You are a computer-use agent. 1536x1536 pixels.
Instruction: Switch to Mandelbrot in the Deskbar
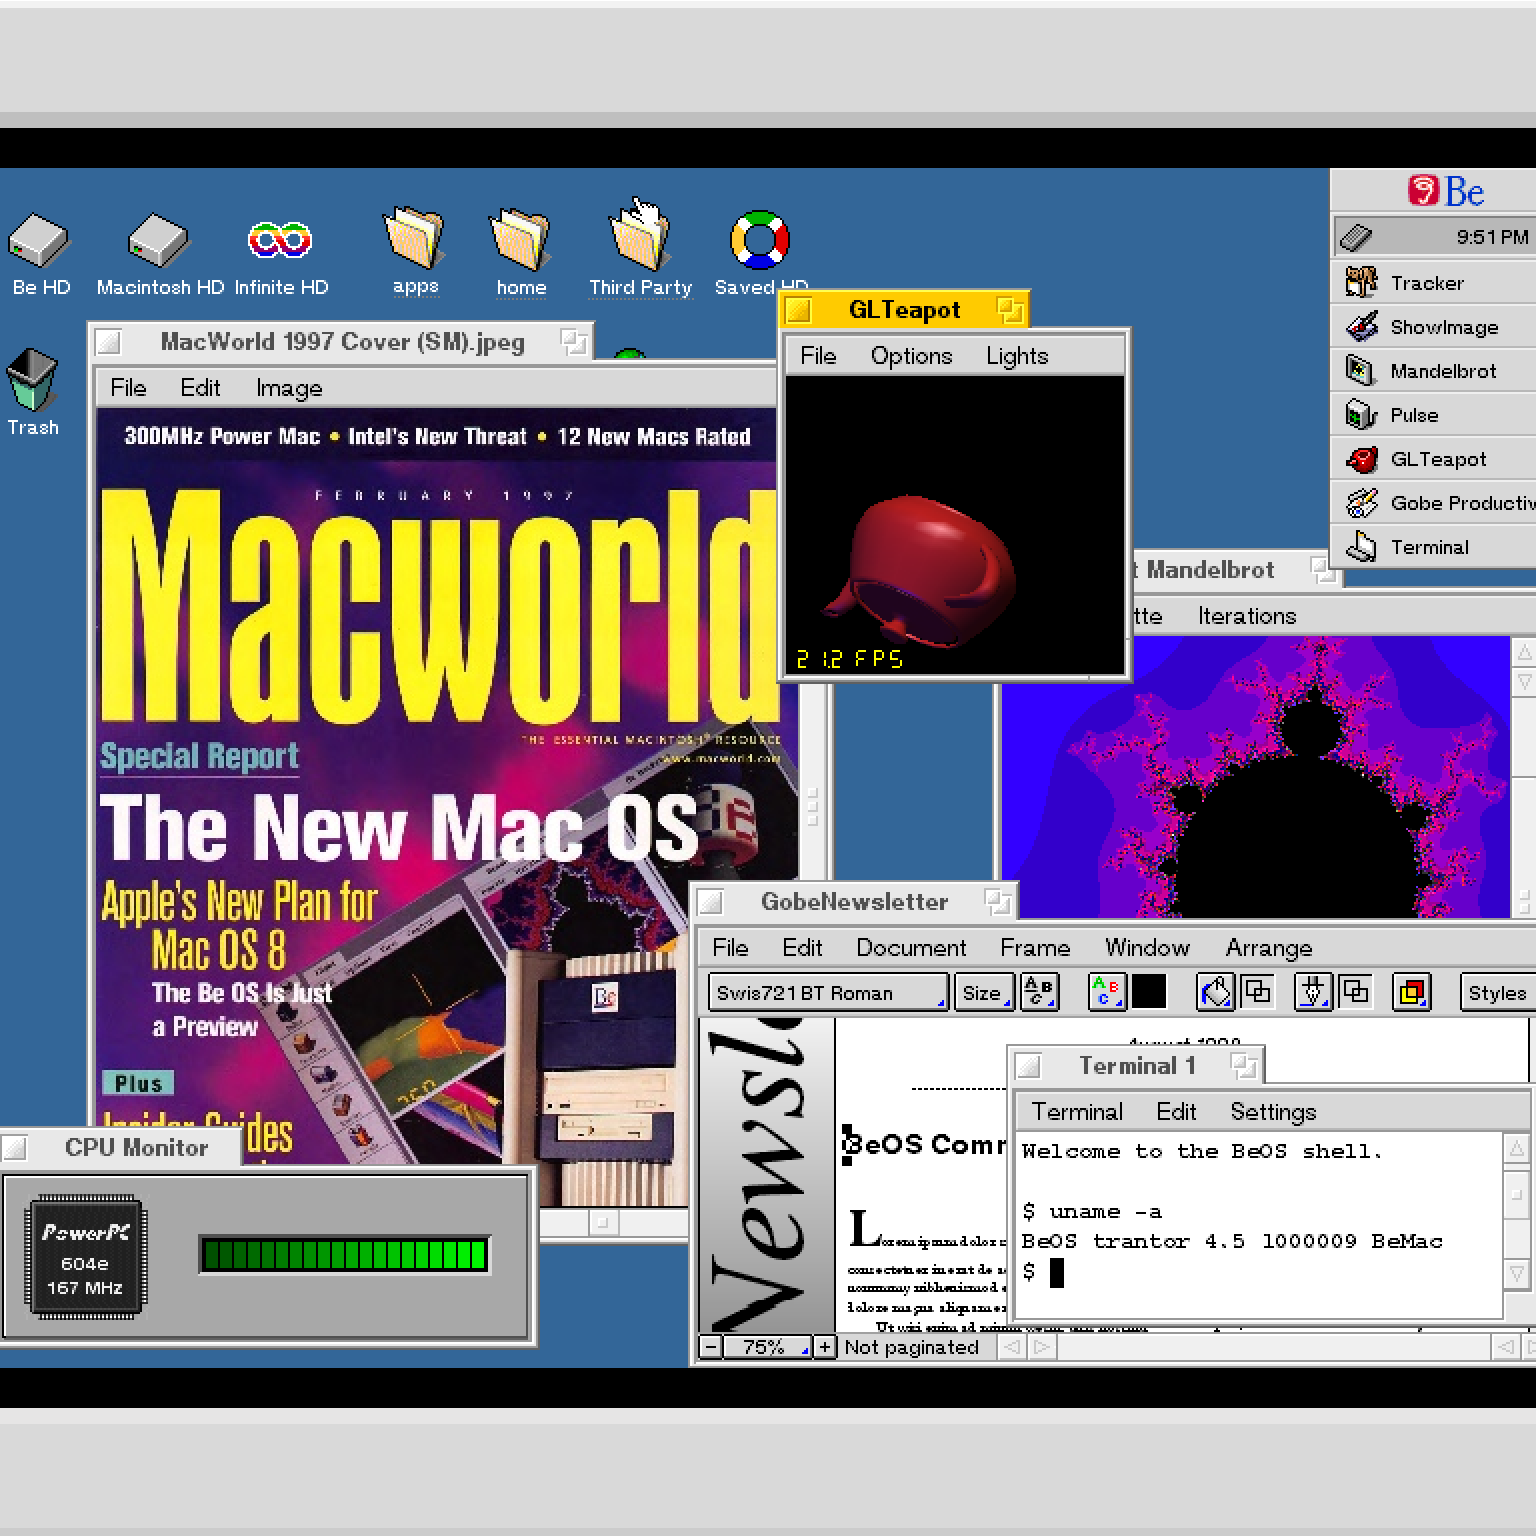click(1434, 371)
